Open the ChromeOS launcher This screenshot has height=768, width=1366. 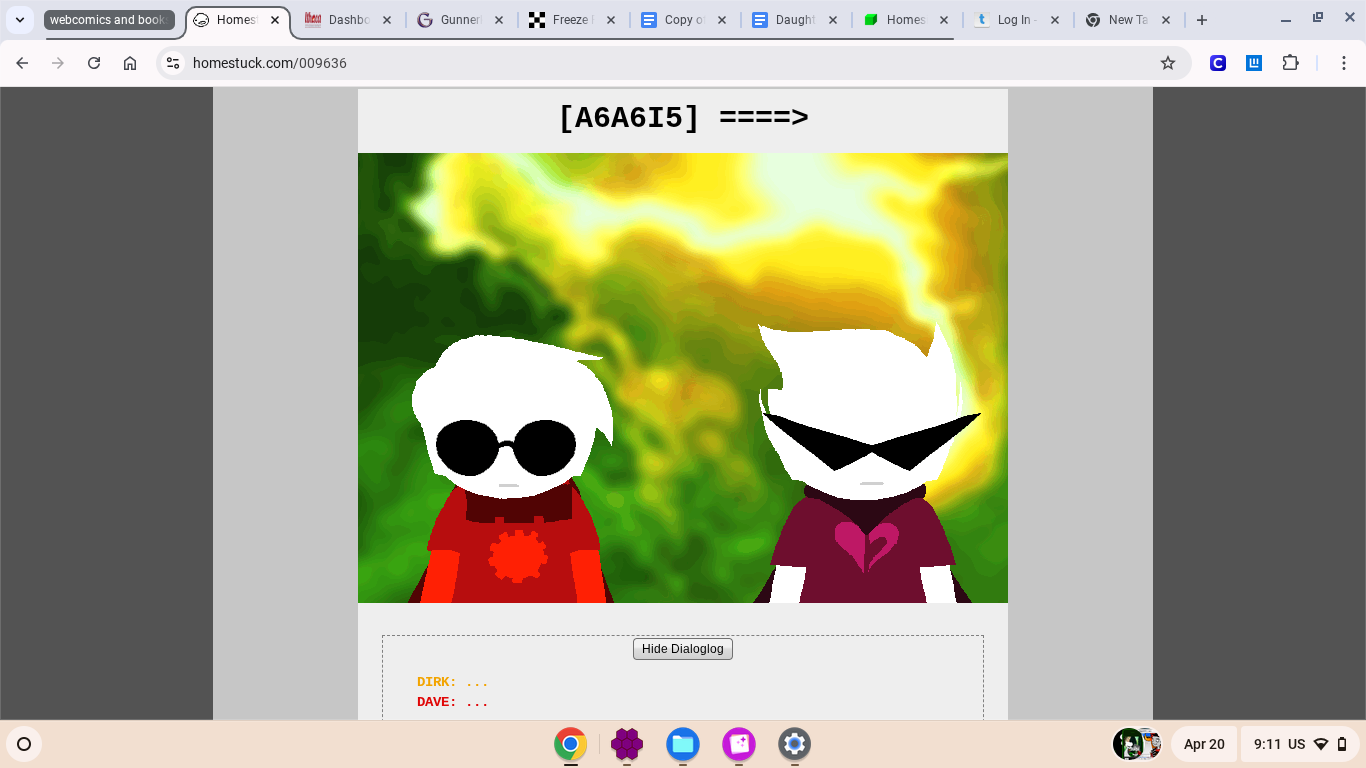[24, 744]
